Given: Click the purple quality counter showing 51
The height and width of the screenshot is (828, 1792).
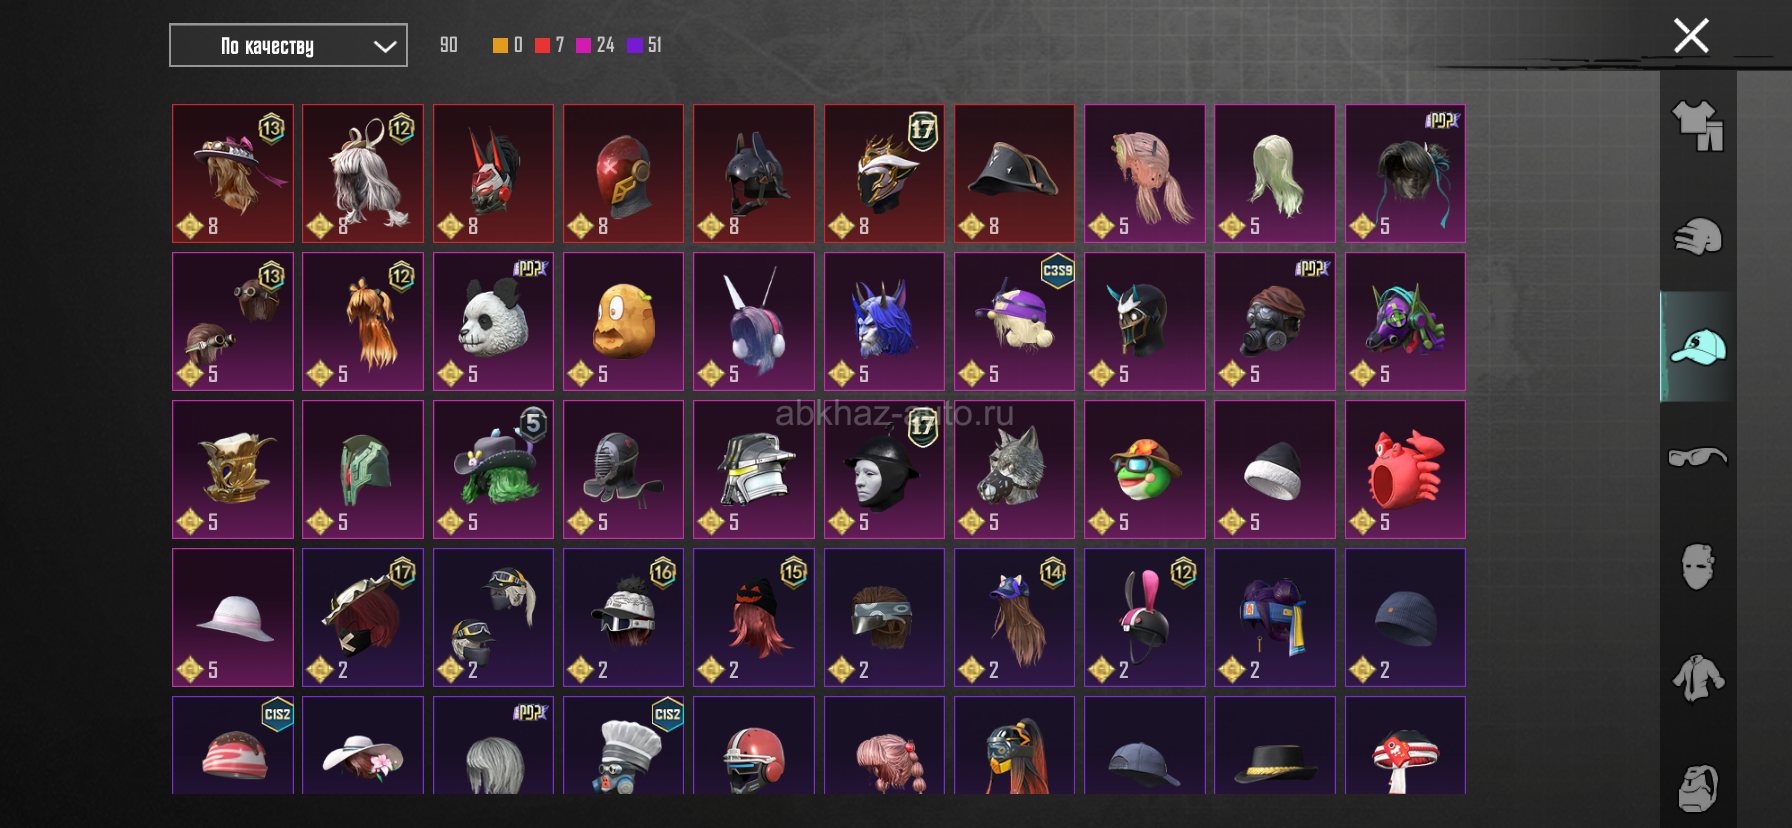Looking at the screenshot, I should point(644,45).
